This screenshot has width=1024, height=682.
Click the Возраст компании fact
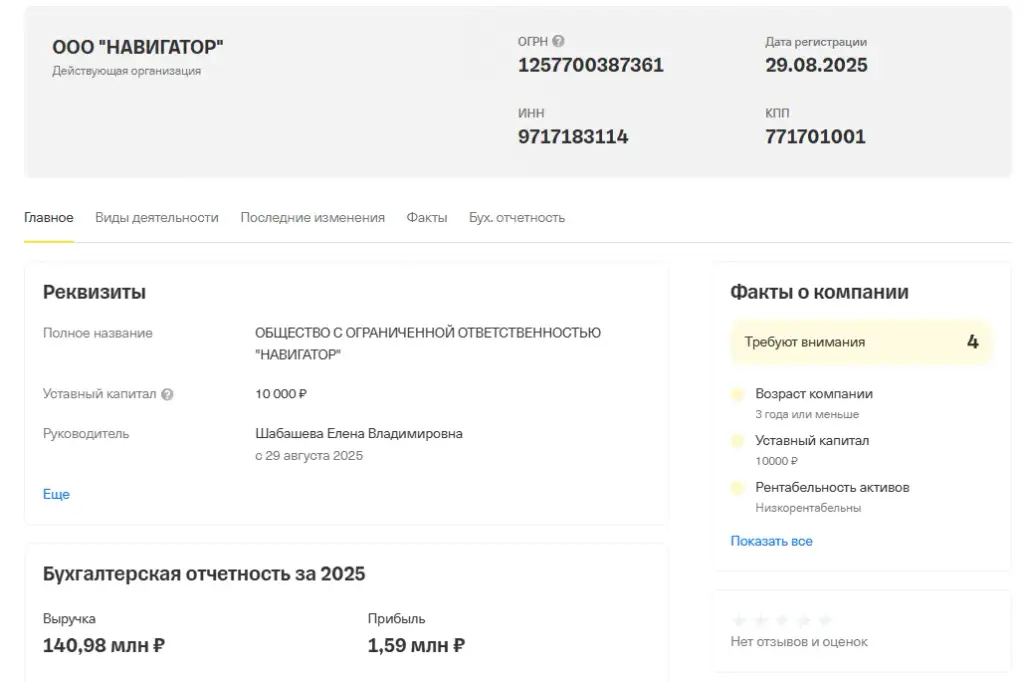tap(814, 394)
